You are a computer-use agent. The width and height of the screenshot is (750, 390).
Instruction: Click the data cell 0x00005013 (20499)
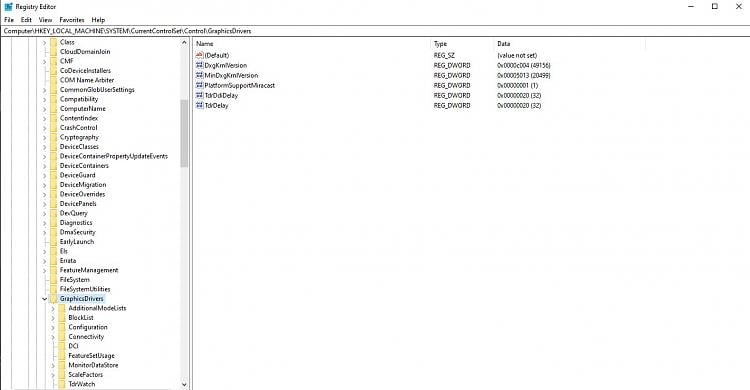(x=524, y=75)
